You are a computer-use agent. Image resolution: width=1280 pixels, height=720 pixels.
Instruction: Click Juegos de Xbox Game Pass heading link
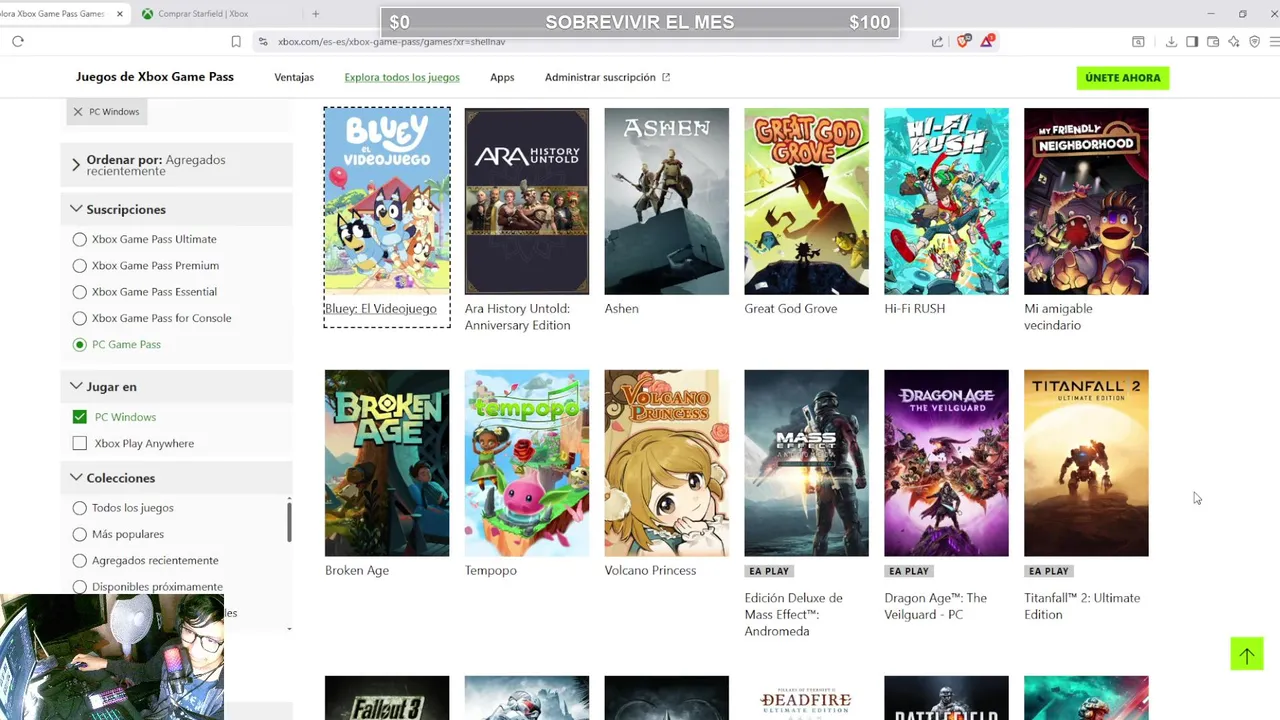tap(155, 77)
